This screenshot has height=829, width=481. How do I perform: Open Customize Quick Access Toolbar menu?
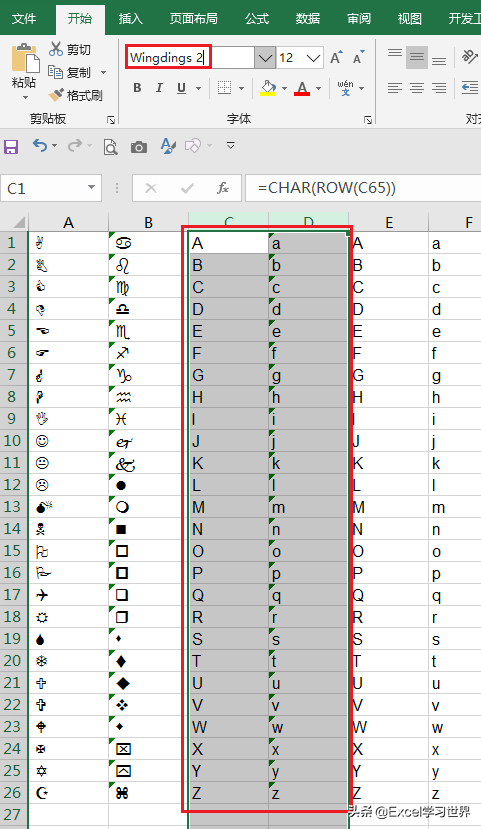pos(230,145)
